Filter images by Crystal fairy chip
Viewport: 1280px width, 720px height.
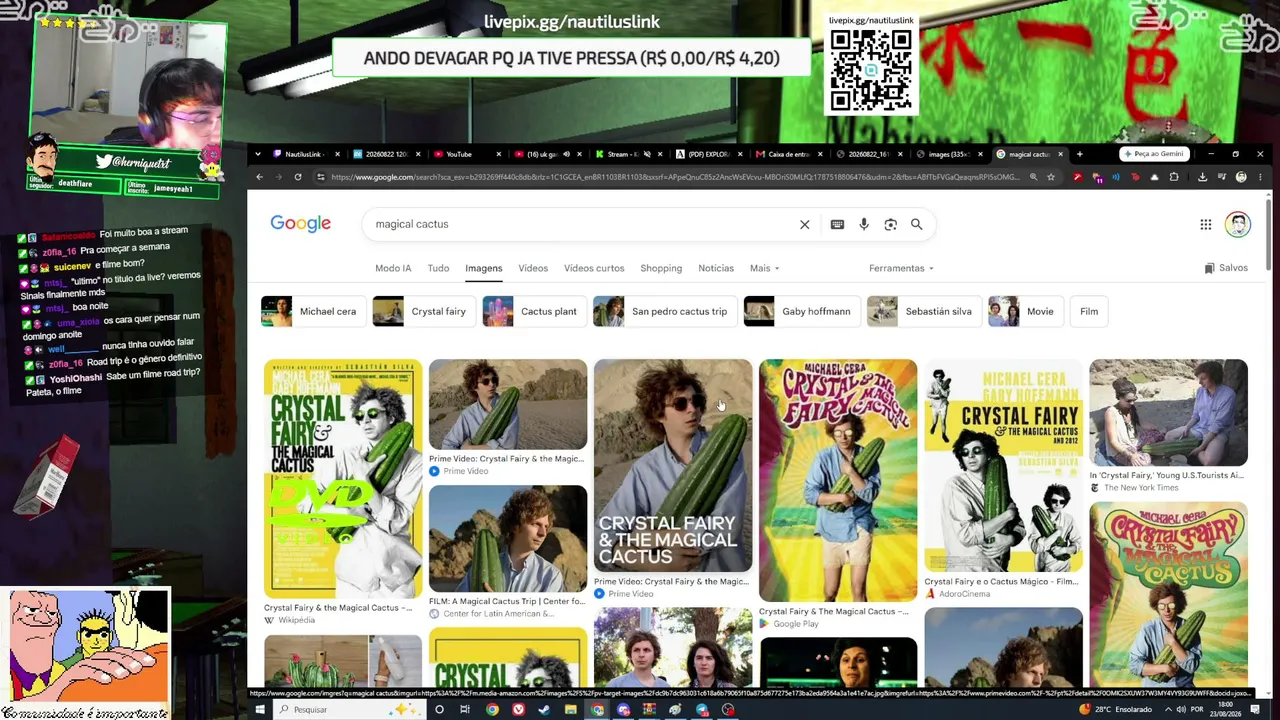424,312
